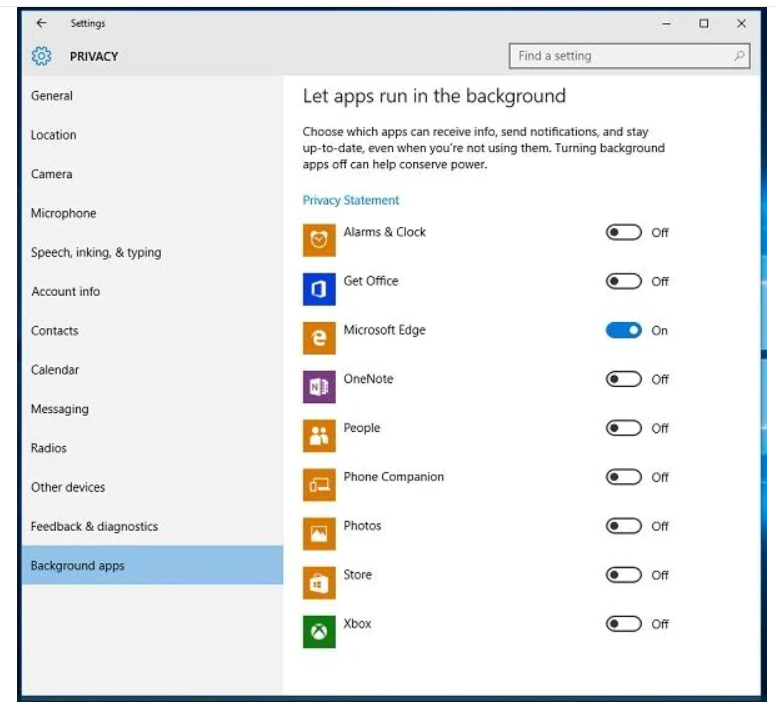Open the General privacy section
This screenshot has width=775, height=710.
coord(152,96)
